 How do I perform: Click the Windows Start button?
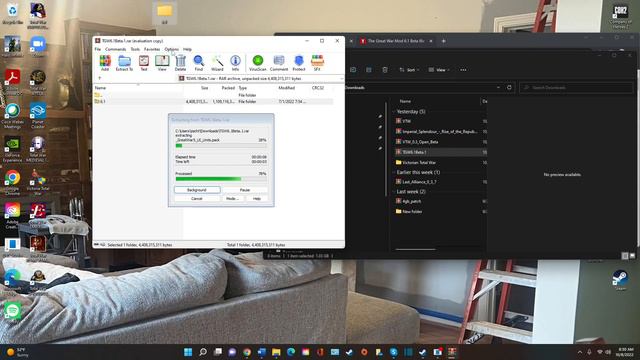pyautogui.click(x=188, y=352)
